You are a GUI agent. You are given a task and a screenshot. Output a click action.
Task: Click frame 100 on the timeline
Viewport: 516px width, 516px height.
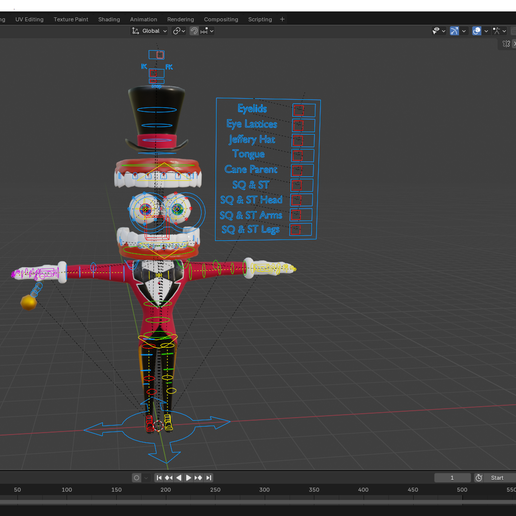click(67, 490)
